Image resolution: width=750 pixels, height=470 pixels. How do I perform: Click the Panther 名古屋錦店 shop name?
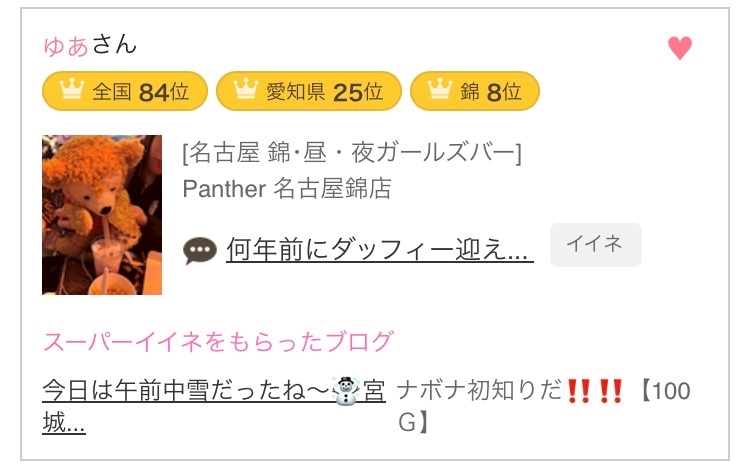click(287, 188)
